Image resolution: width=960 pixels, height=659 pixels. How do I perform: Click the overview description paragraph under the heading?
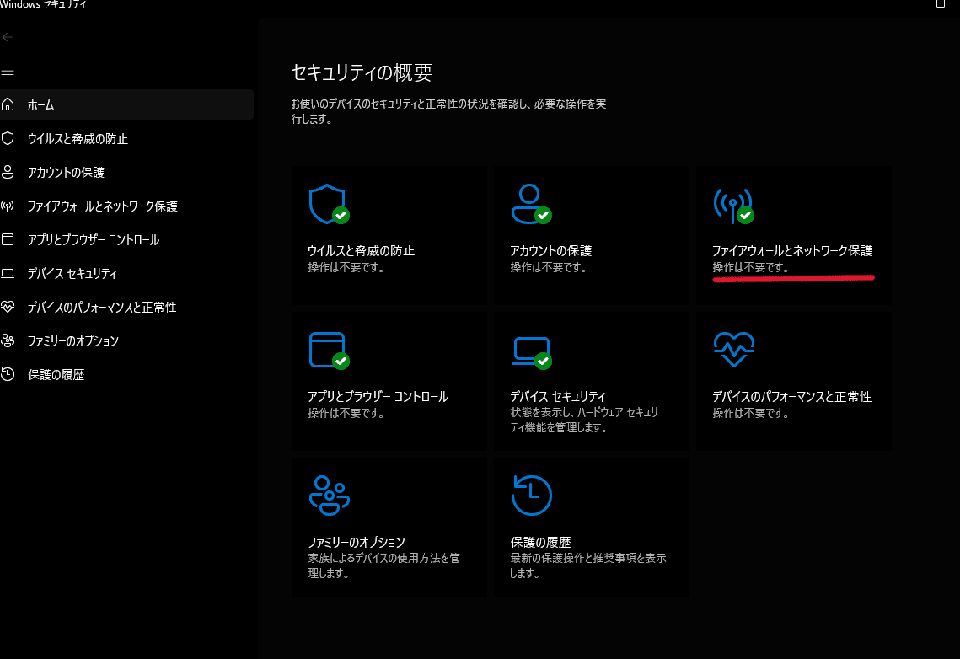[x=449, y=111]
